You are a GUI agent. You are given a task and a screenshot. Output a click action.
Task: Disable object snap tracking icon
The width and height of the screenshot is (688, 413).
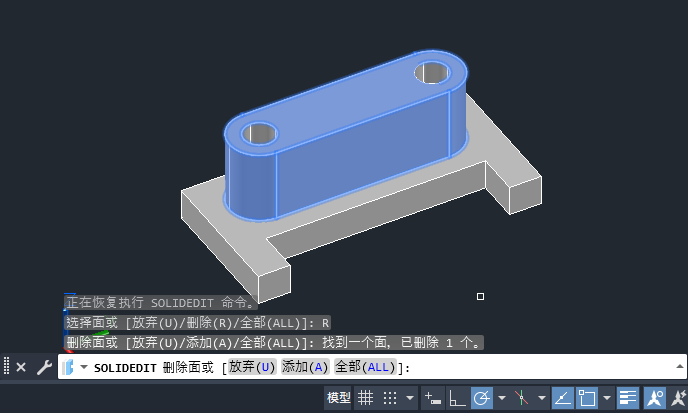click(x=563, y=398)
